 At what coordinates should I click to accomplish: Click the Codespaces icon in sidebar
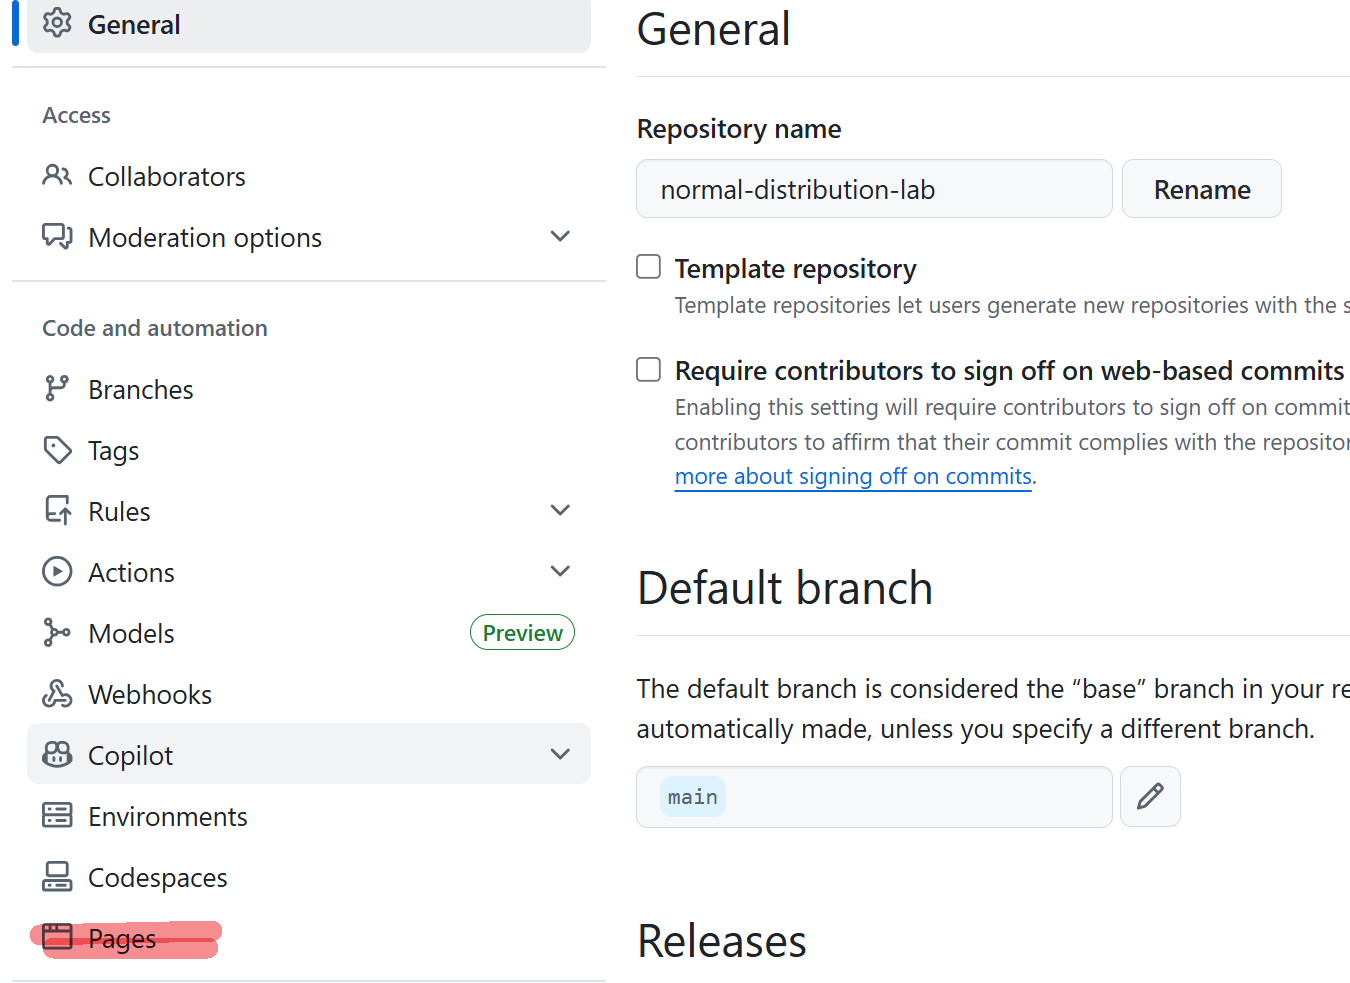[57, 877]
